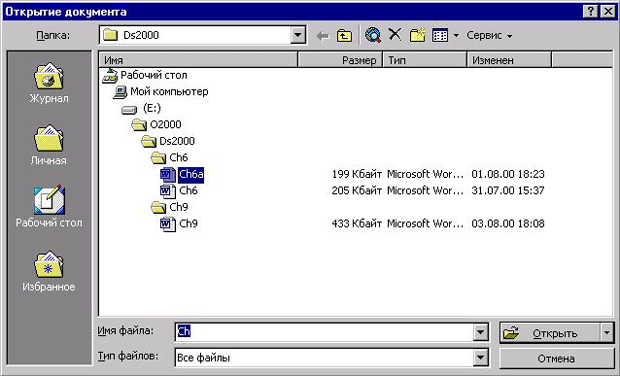620x376 pixels.
Task: Click the Открыть button
Action: pos(550,333)
